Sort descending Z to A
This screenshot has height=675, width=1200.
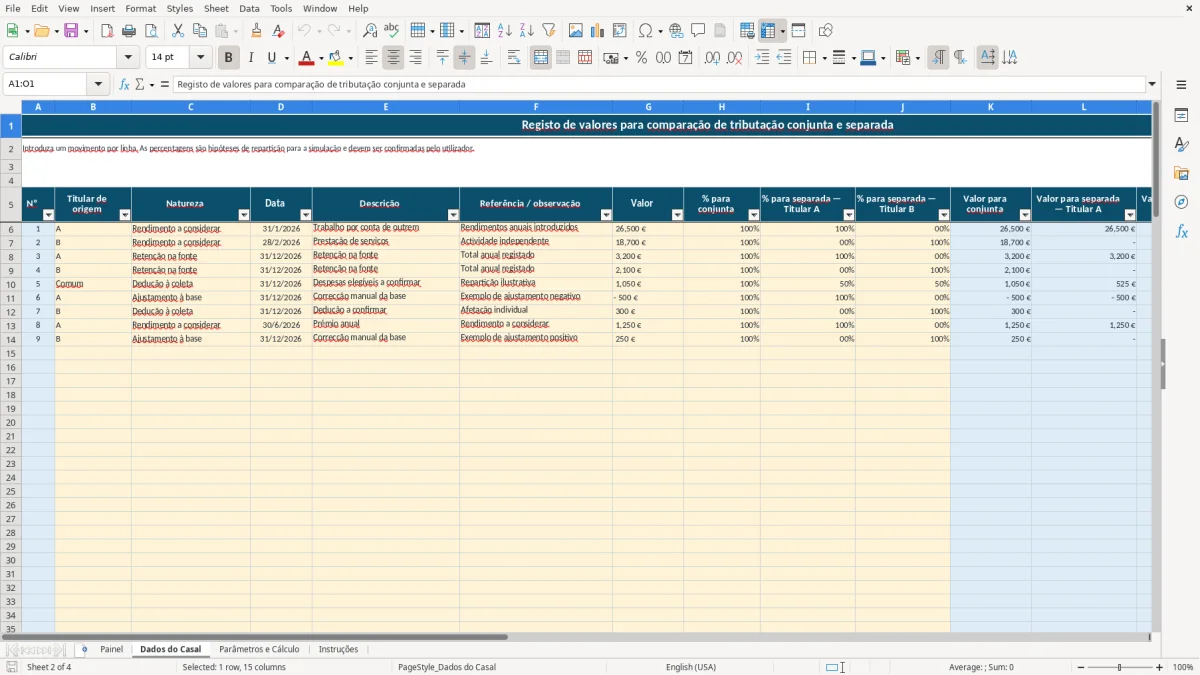click(x=526, y=31)
